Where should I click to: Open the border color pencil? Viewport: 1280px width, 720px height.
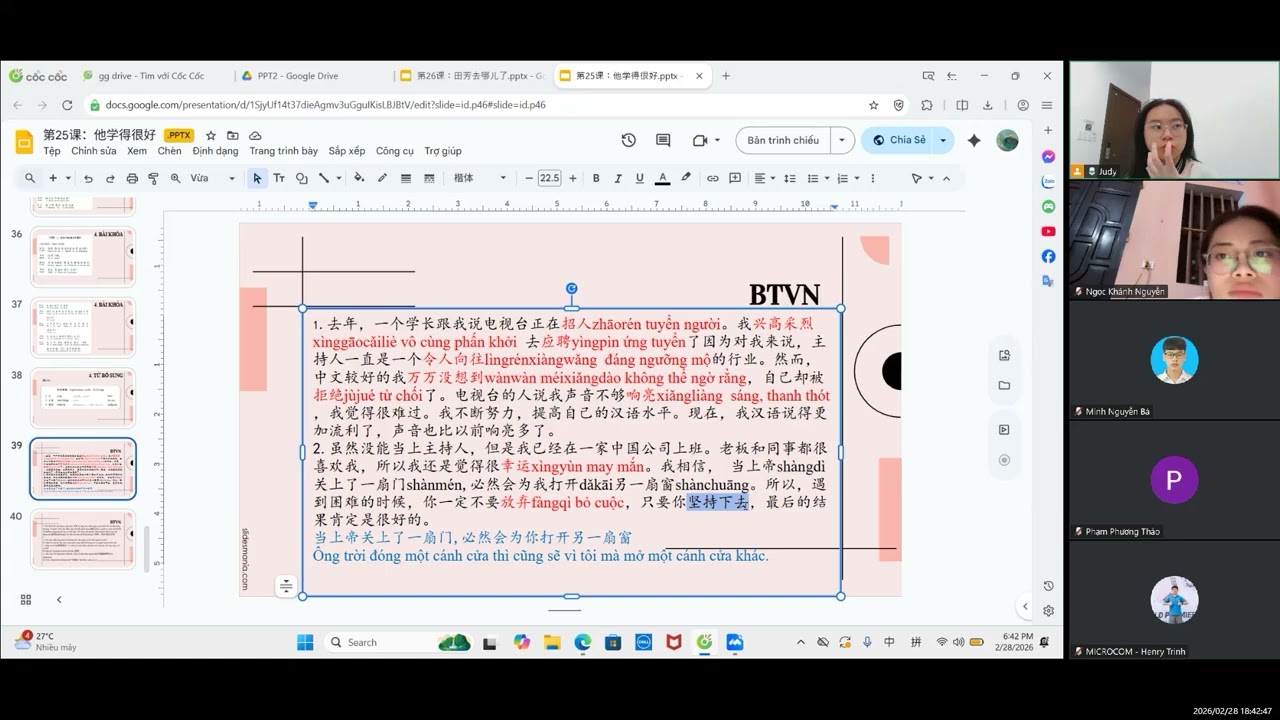pos(382,178)
